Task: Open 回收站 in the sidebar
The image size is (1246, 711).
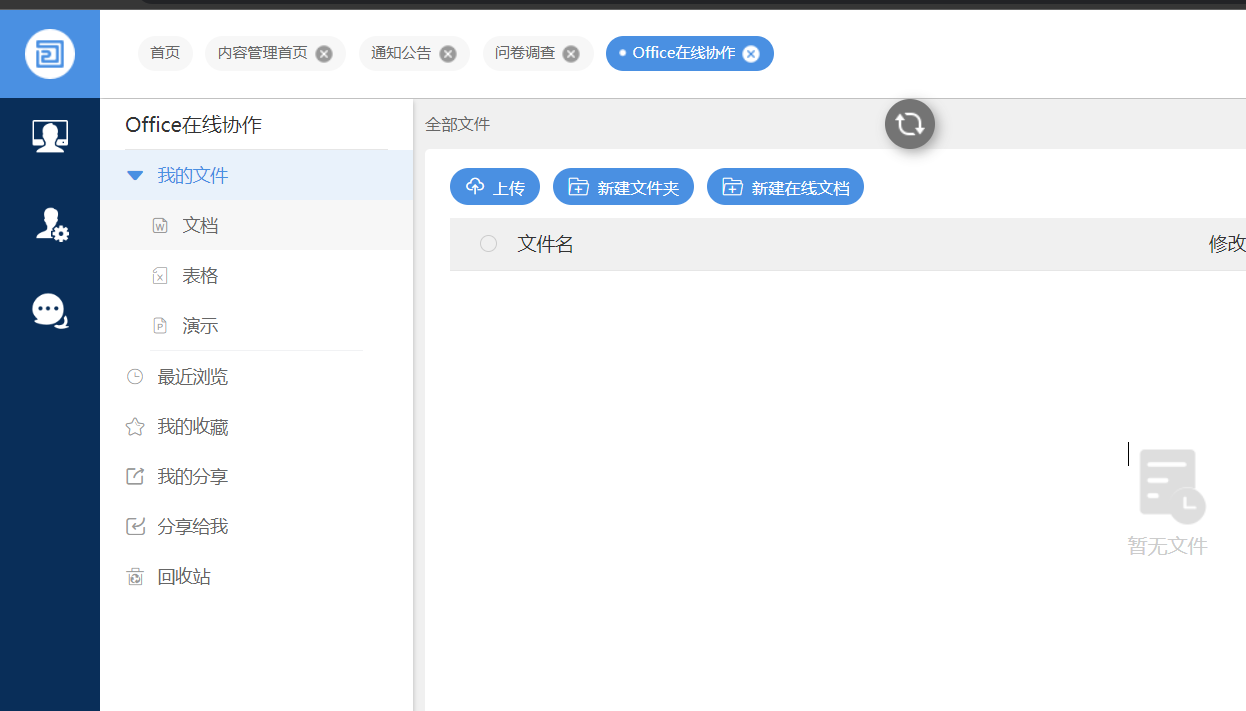Action: (x=256, y=577)
